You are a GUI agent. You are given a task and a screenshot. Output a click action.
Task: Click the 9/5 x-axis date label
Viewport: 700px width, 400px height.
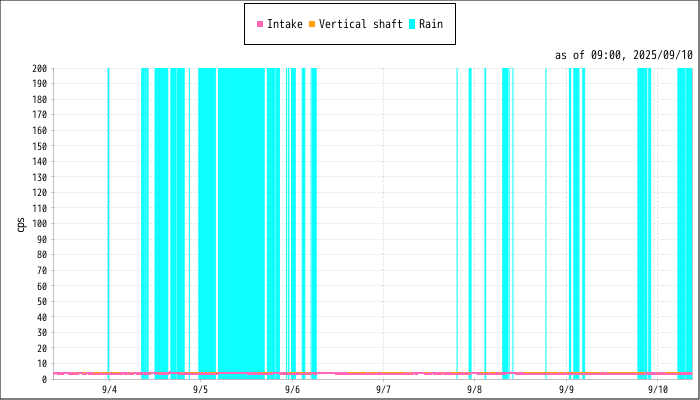tap(200, 388)
